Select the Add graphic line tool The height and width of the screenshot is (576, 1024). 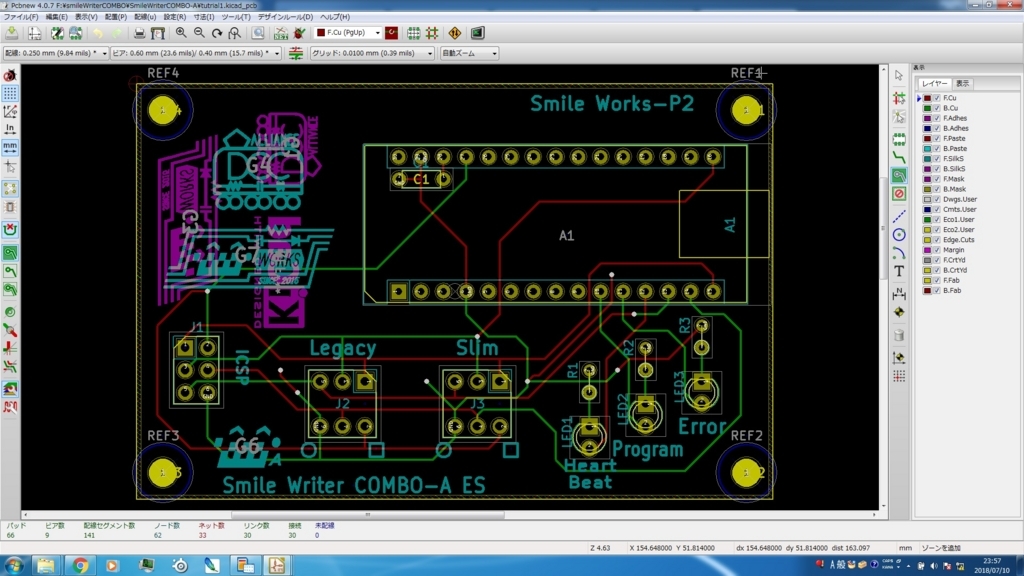click(x=899, y=216)
